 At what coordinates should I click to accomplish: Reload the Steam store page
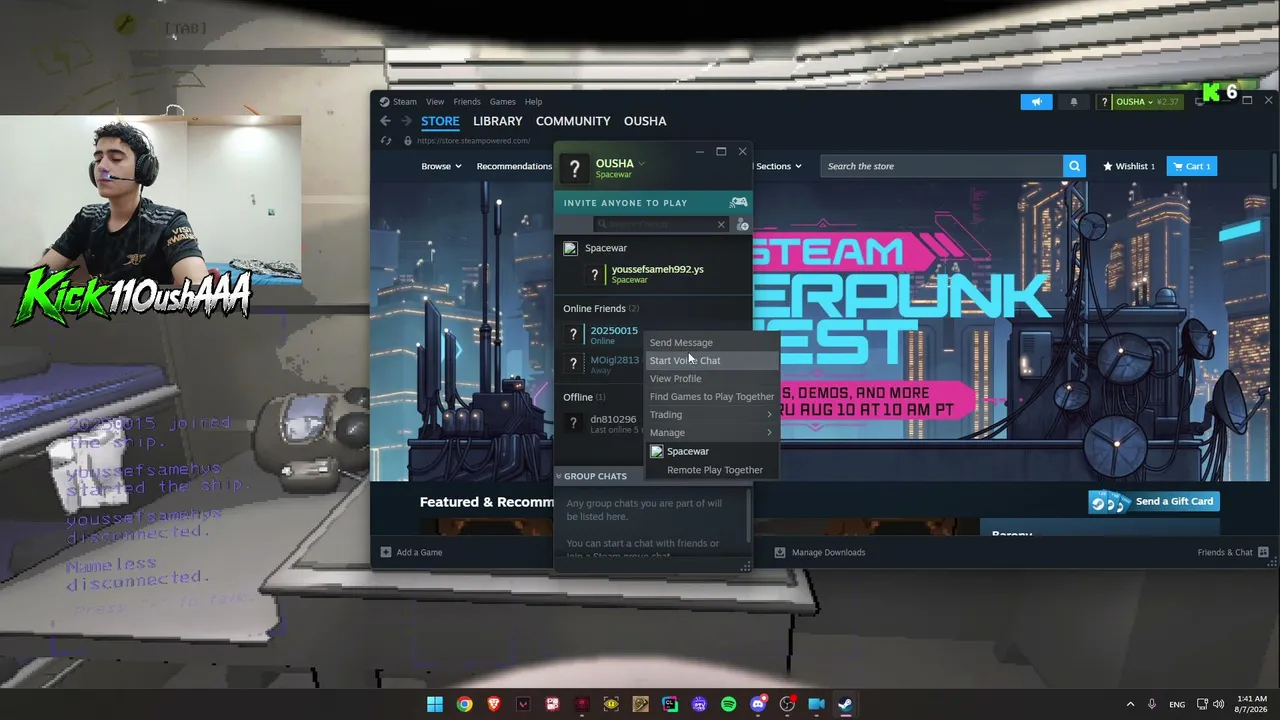[386, 141]
